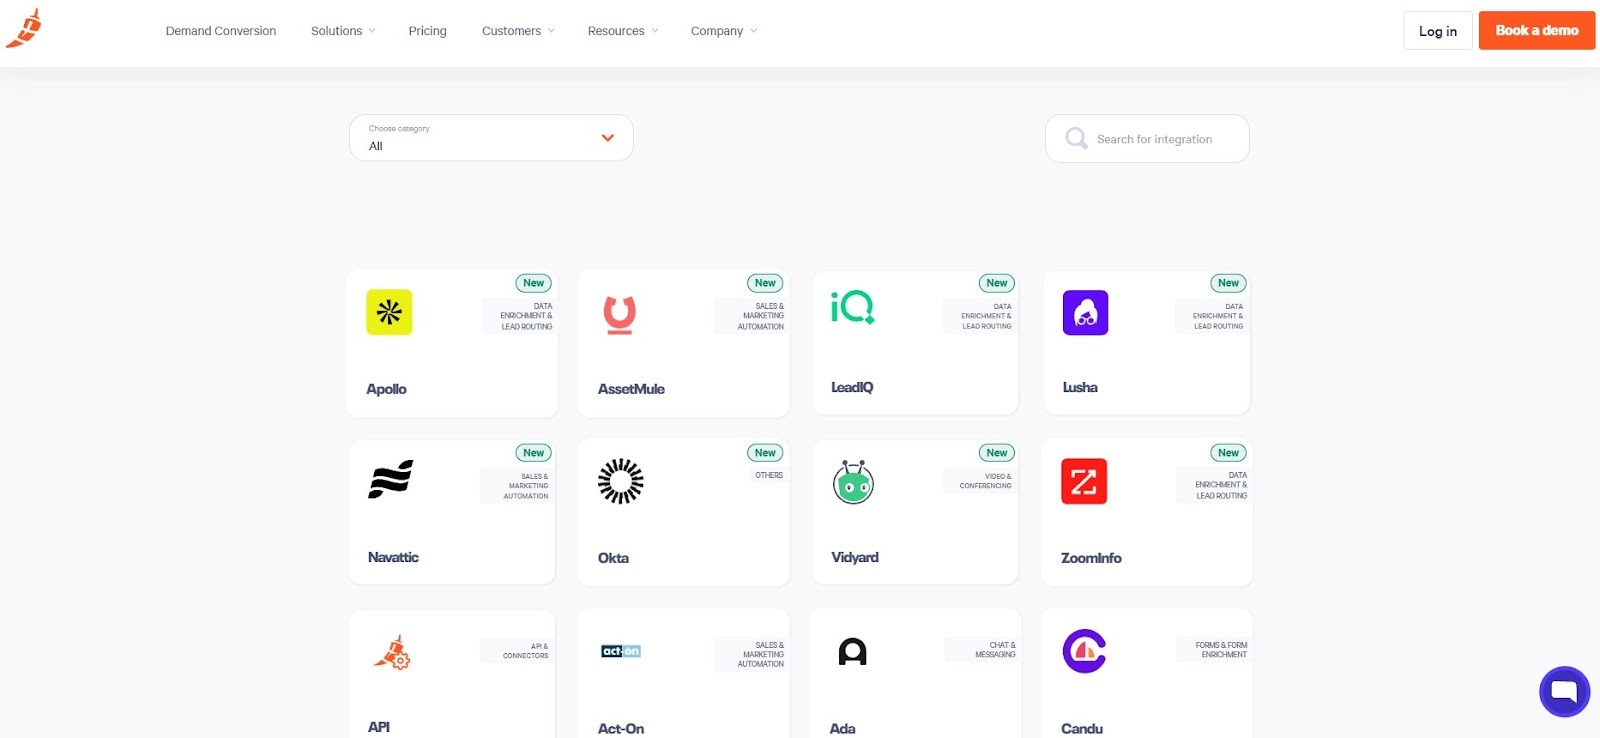Viewport: 1600px width, 738px height.
Task: Click the orange chevron in category selector
Action: tap(607, 138)
